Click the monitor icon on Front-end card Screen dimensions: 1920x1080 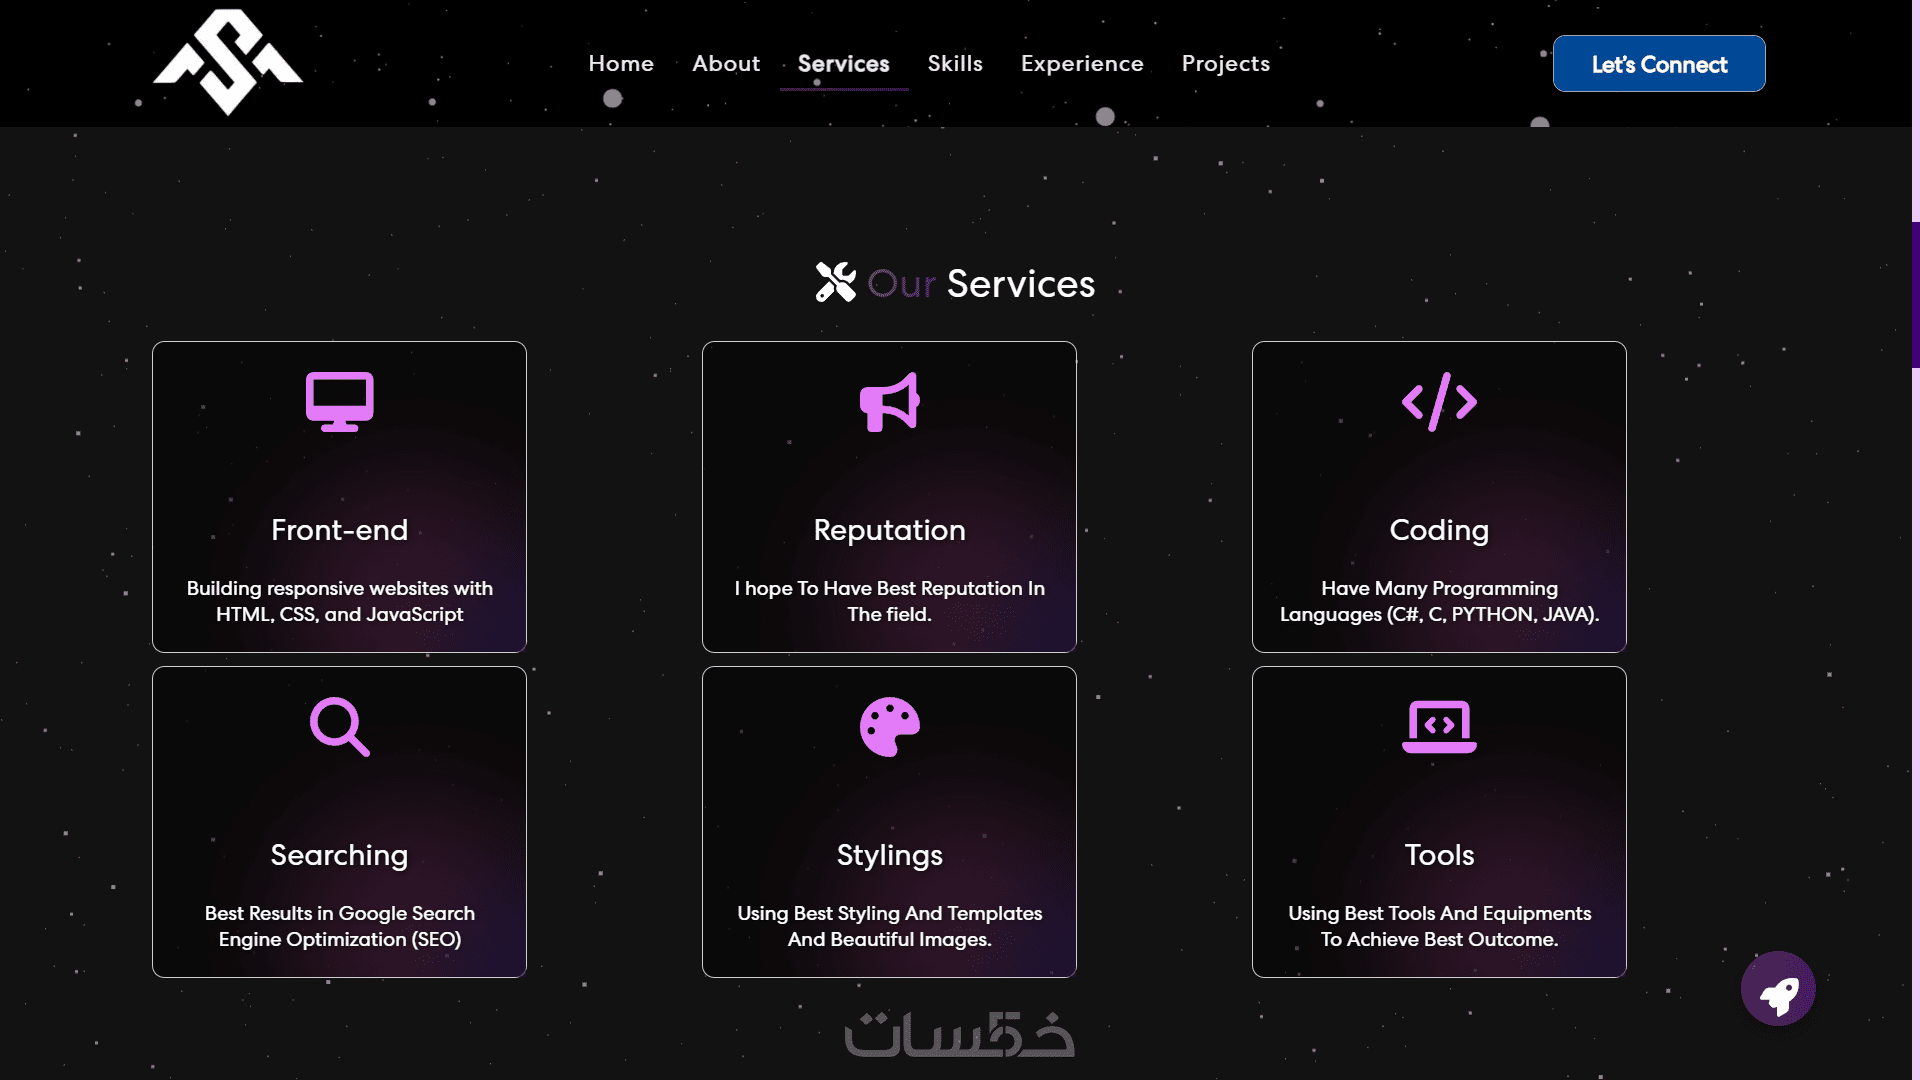click(340, 402)
